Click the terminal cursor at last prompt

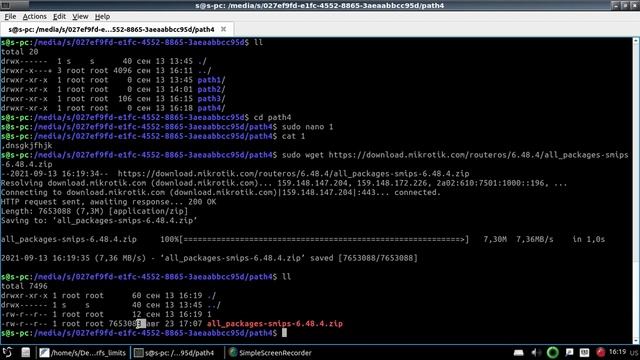coord(284,333)
